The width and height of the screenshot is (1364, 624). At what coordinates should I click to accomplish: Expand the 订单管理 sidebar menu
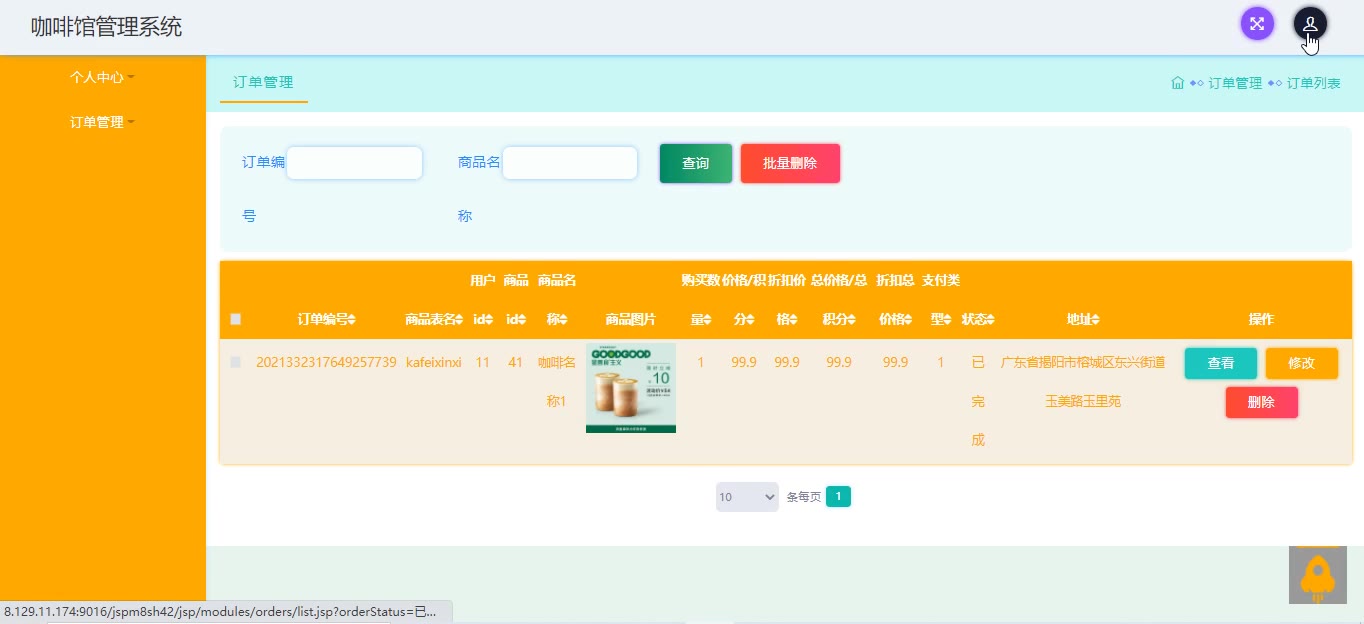coord(102,122)
